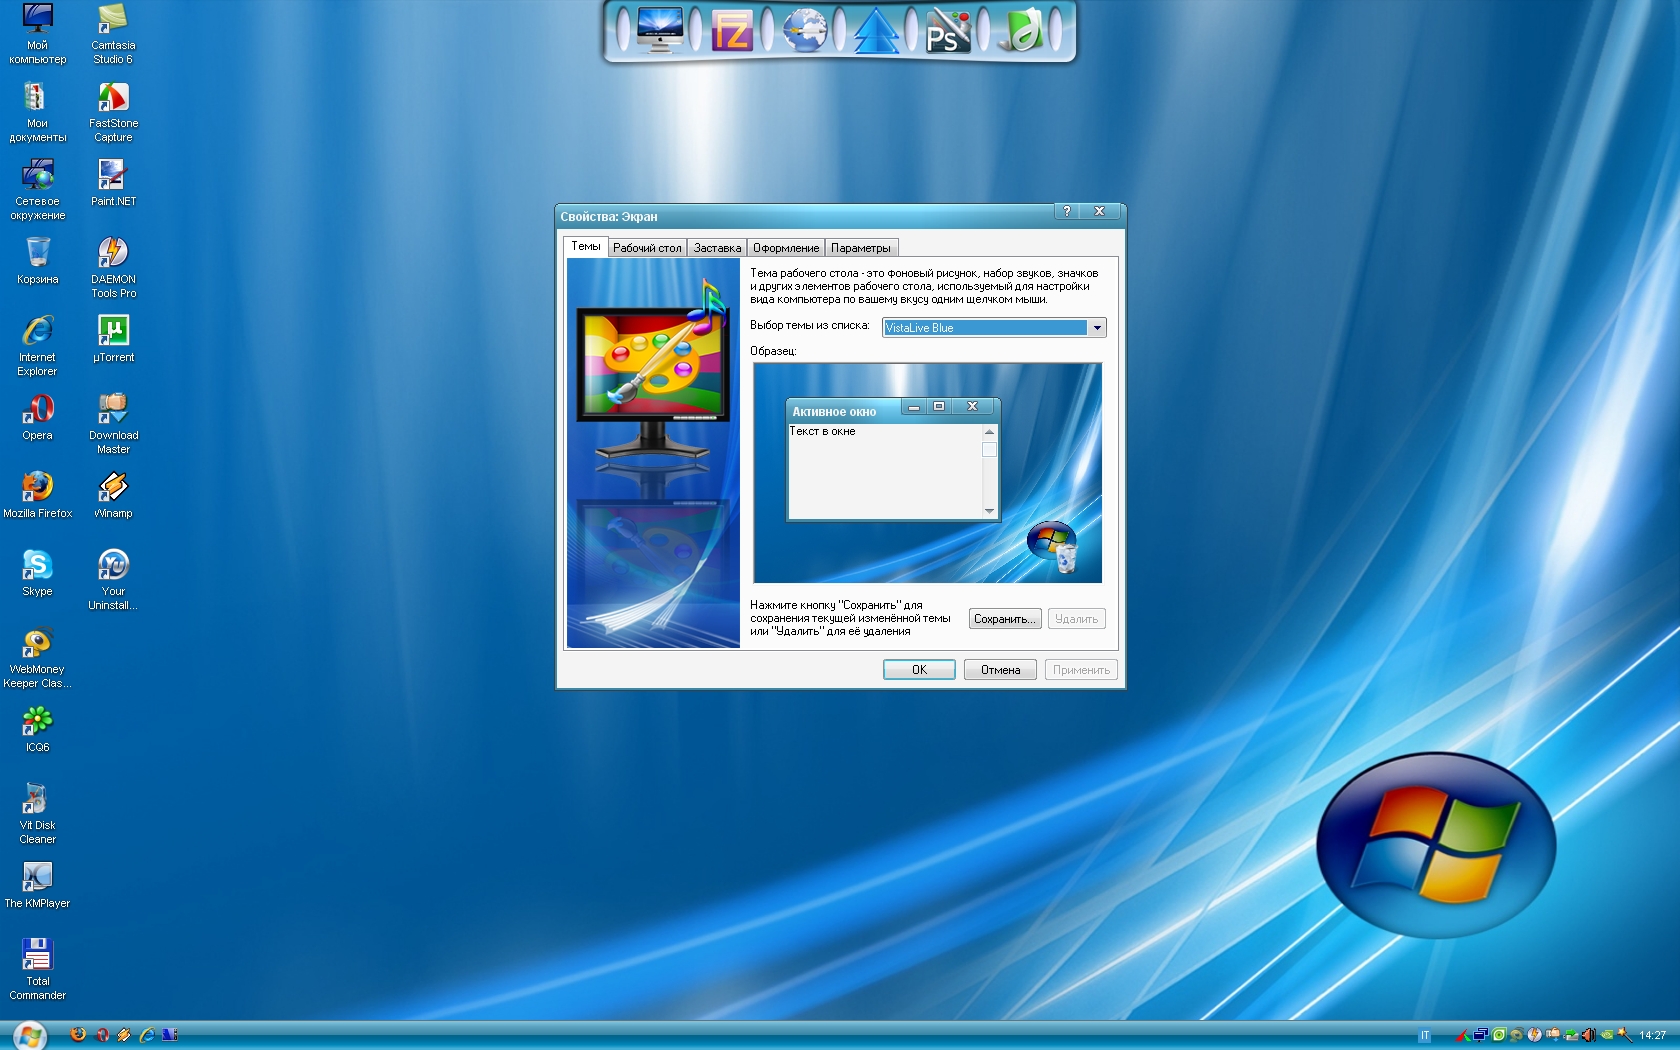Open the Параметры tab
1680x1050 pixels.
click(860, 248)
